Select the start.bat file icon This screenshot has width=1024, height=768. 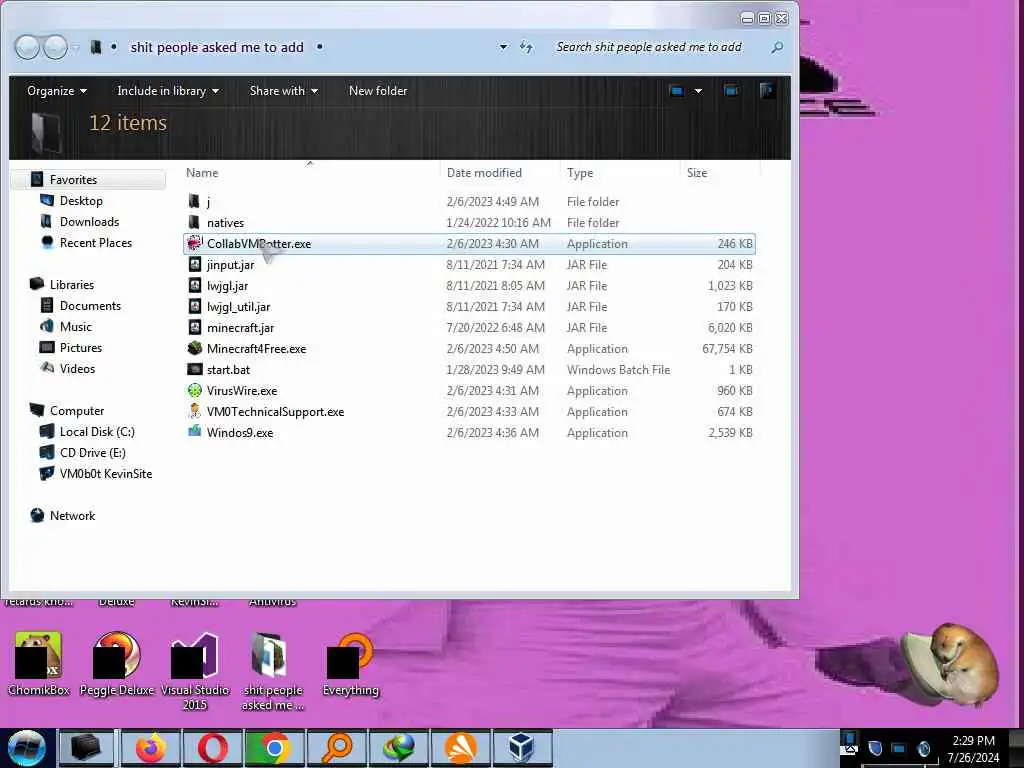[195, 369]
